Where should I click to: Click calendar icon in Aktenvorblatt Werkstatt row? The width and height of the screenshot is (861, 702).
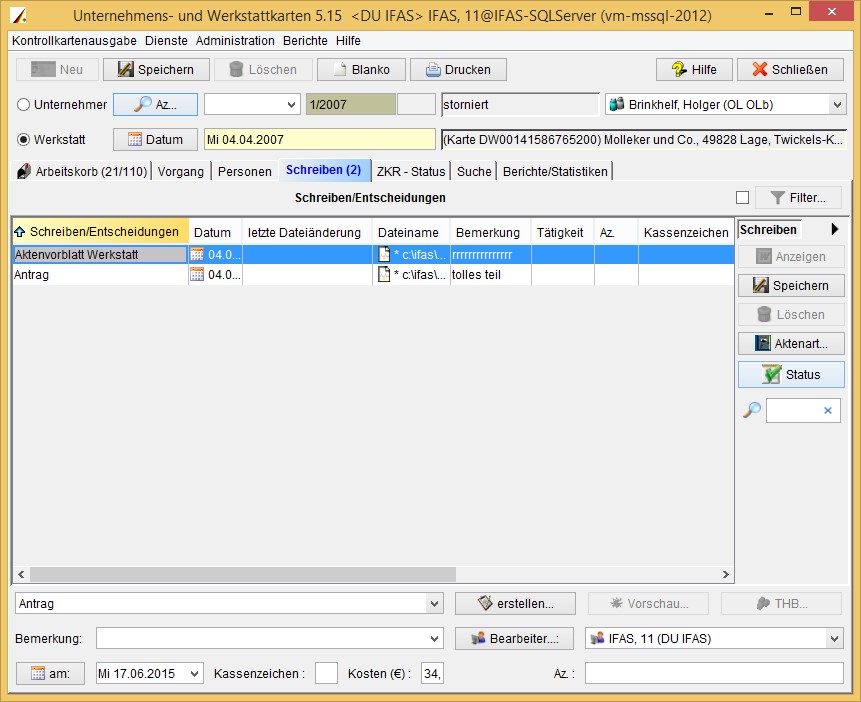pyautogui.click(x=197, y=254)
